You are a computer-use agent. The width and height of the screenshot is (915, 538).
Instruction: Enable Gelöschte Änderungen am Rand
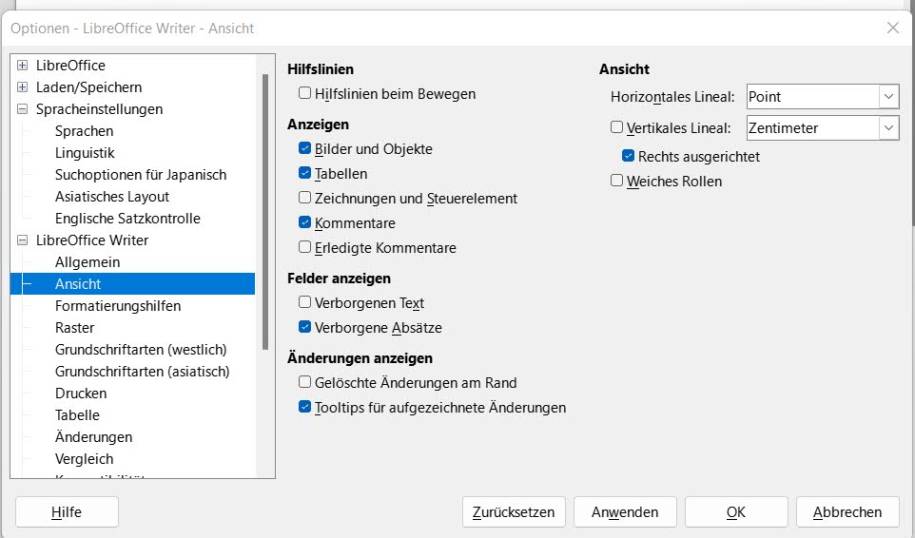(x=305, y=382)
